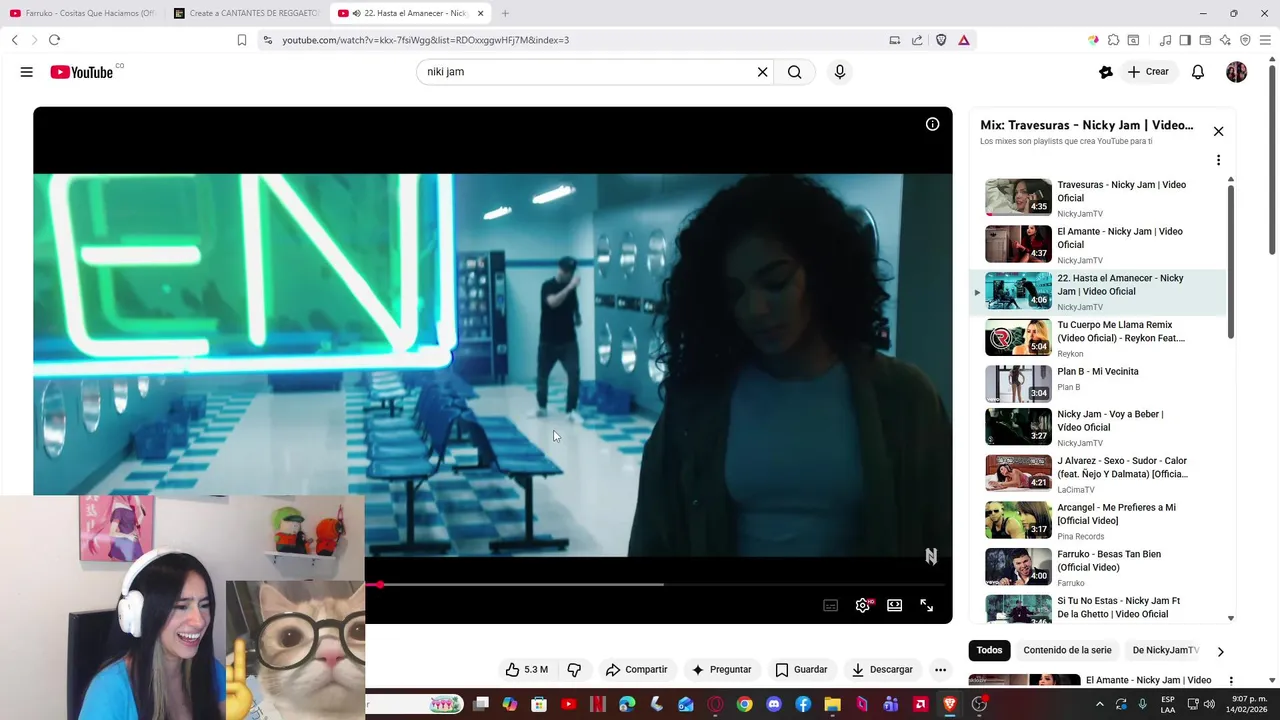Switch to theater mode view
Viewport: 1280px width, 720px height.
[x=895, y=605]
